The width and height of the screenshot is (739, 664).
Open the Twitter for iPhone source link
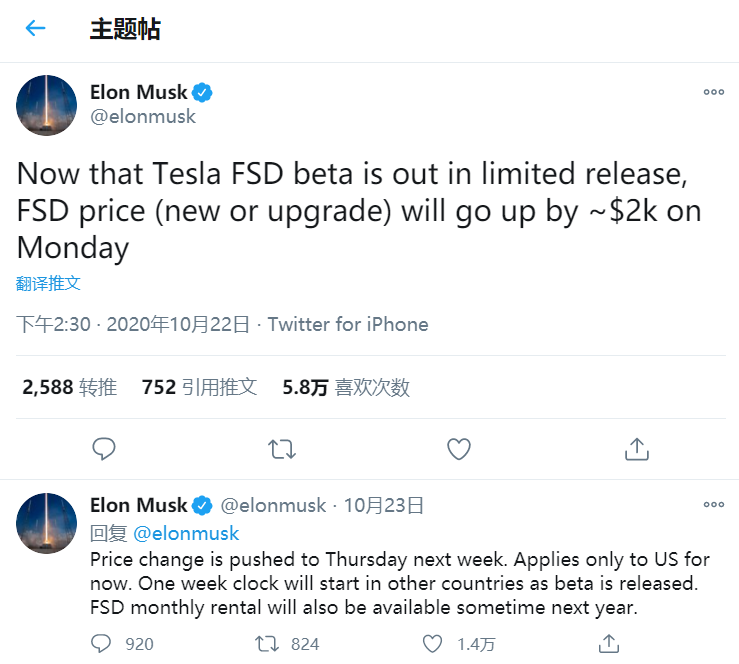(x=348, y=324)
